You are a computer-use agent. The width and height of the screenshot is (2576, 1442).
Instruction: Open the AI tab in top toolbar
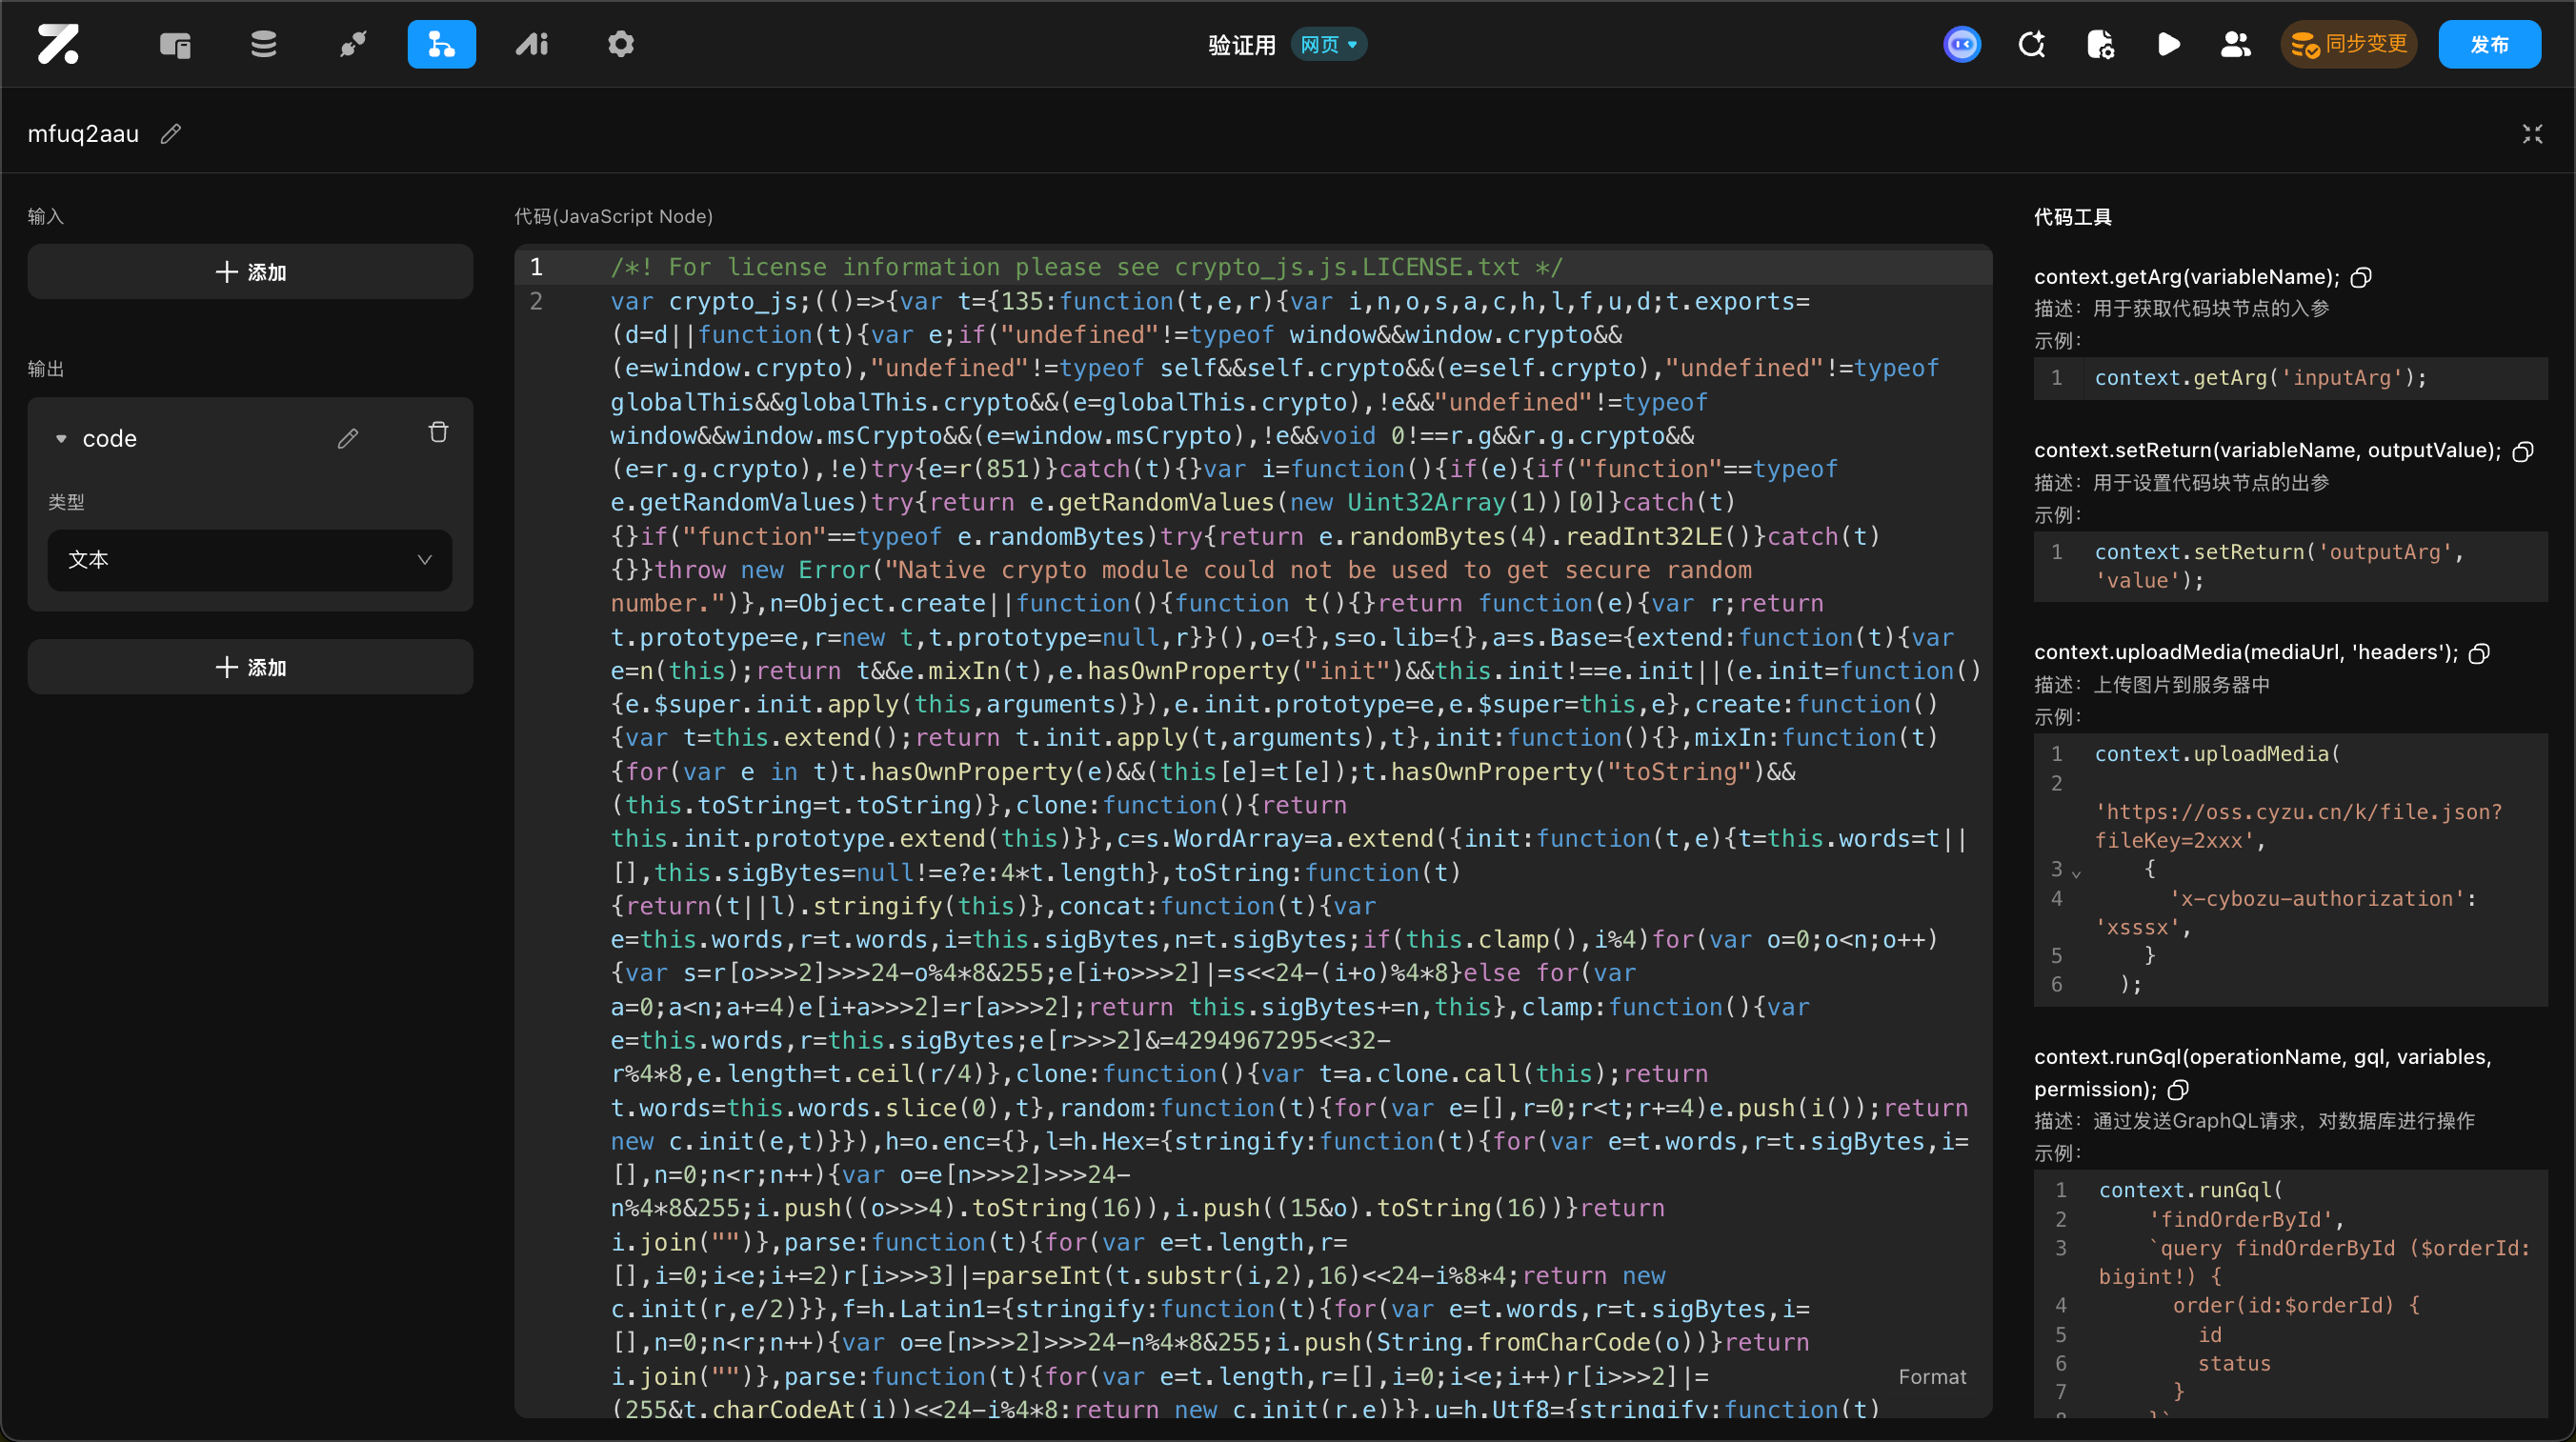tap(532, 44)
